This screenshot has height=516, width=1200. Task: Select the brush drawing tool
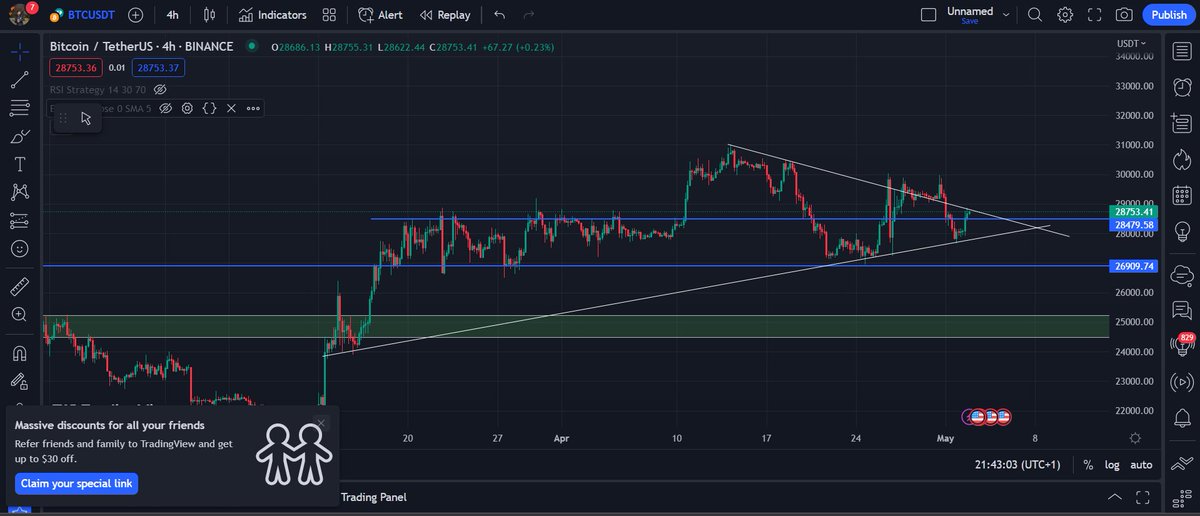(19, 136)
